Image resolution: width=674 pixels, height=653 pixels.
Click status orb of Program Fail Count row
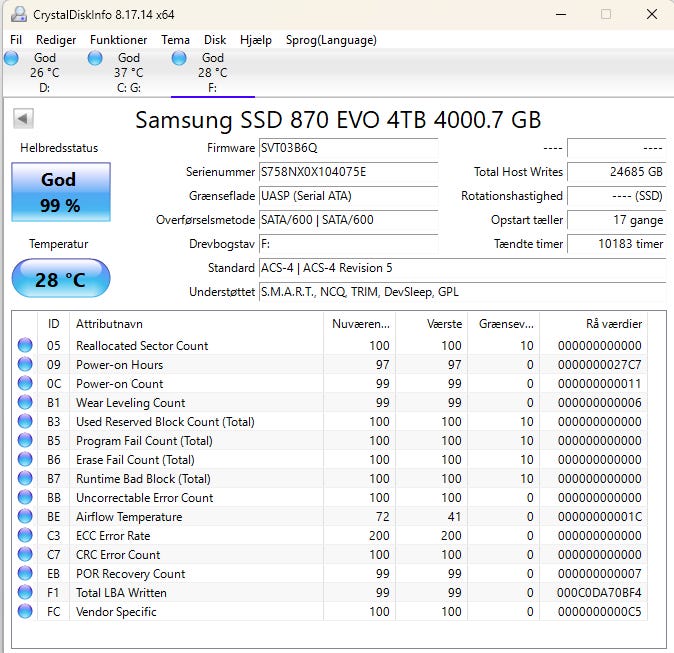click(x=25, y=440)
